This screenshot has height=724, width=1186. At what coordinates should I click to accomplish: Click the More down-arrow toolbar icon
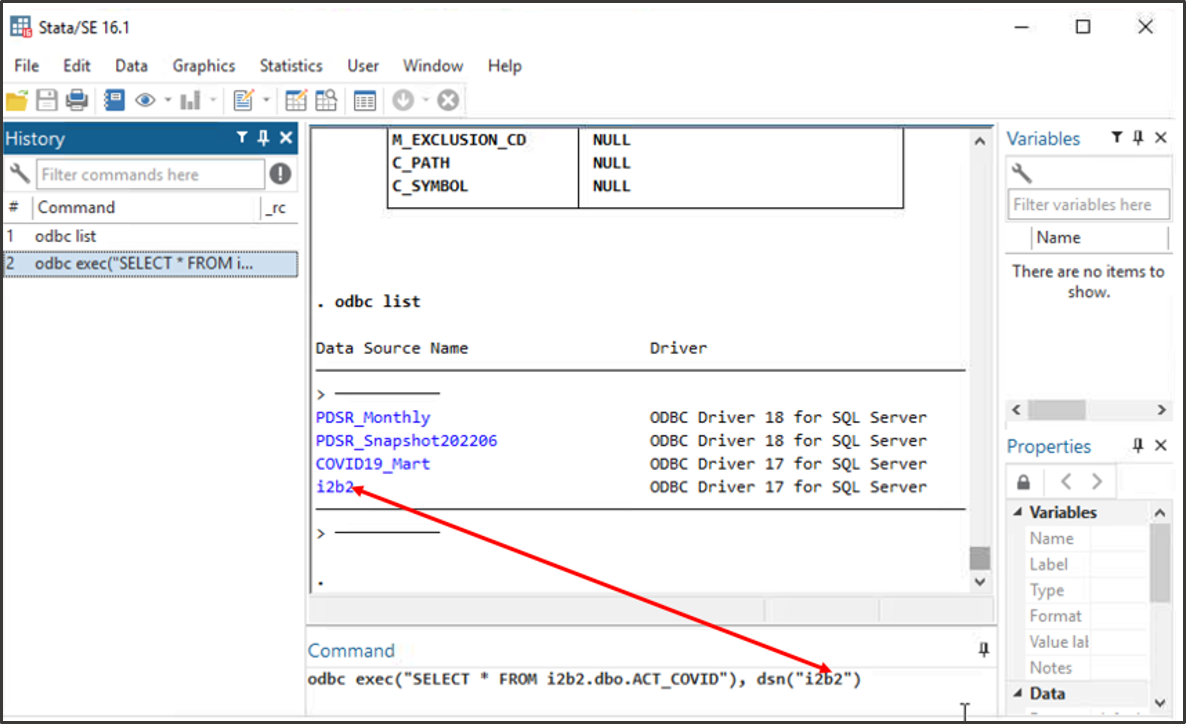point(403,100)
